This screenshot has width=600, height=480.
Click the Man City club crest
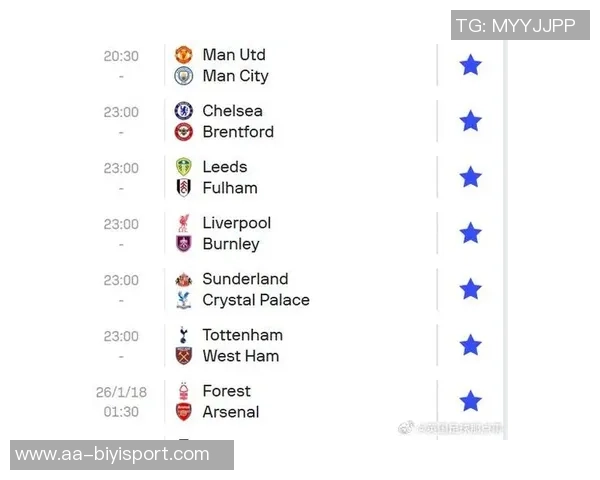pos(184,76)
